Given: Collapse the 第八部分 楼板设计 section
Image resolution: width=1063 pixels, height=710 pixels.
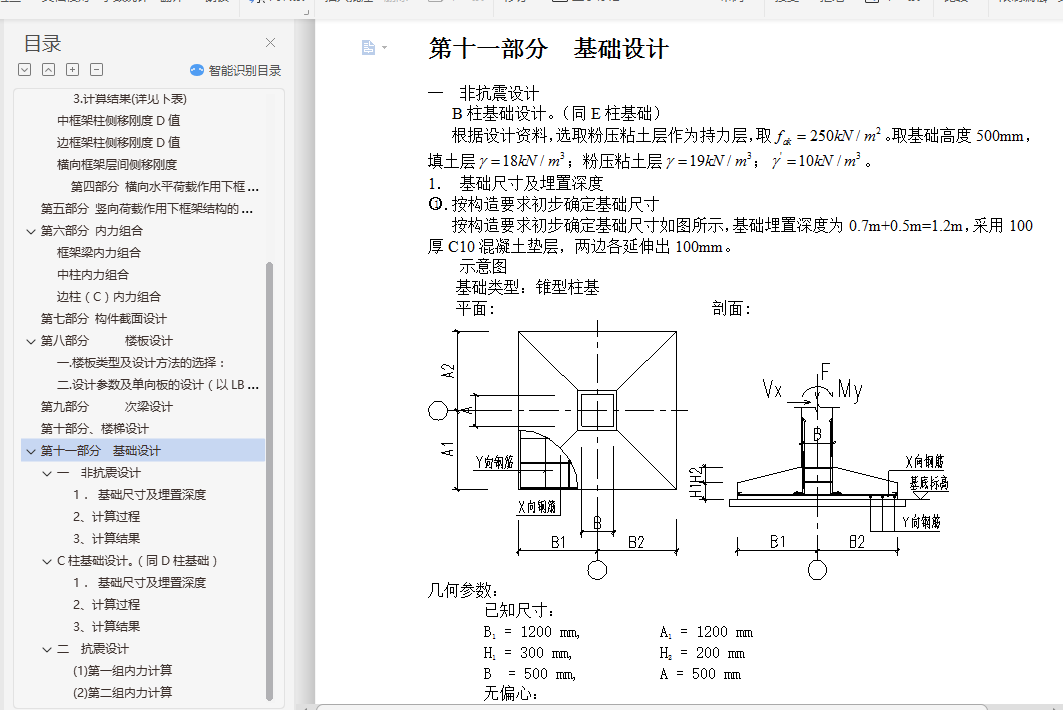Looking at the screenshot, I should (x=31, y=341).
